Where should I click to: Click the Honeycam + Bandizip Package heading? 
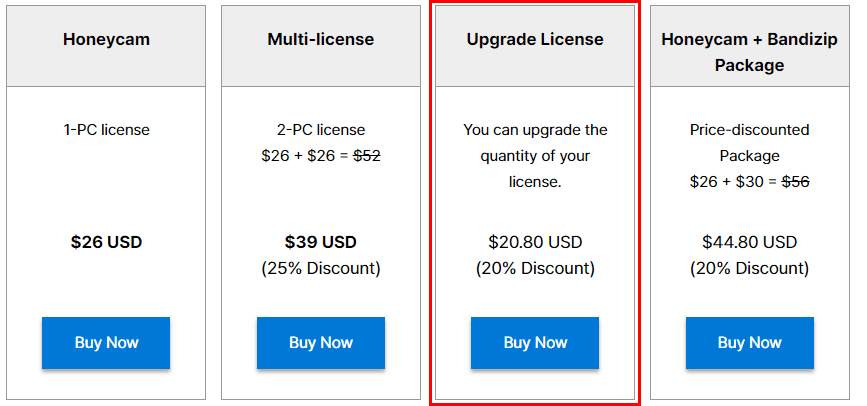pyautogui.click(x=749, y=52)
